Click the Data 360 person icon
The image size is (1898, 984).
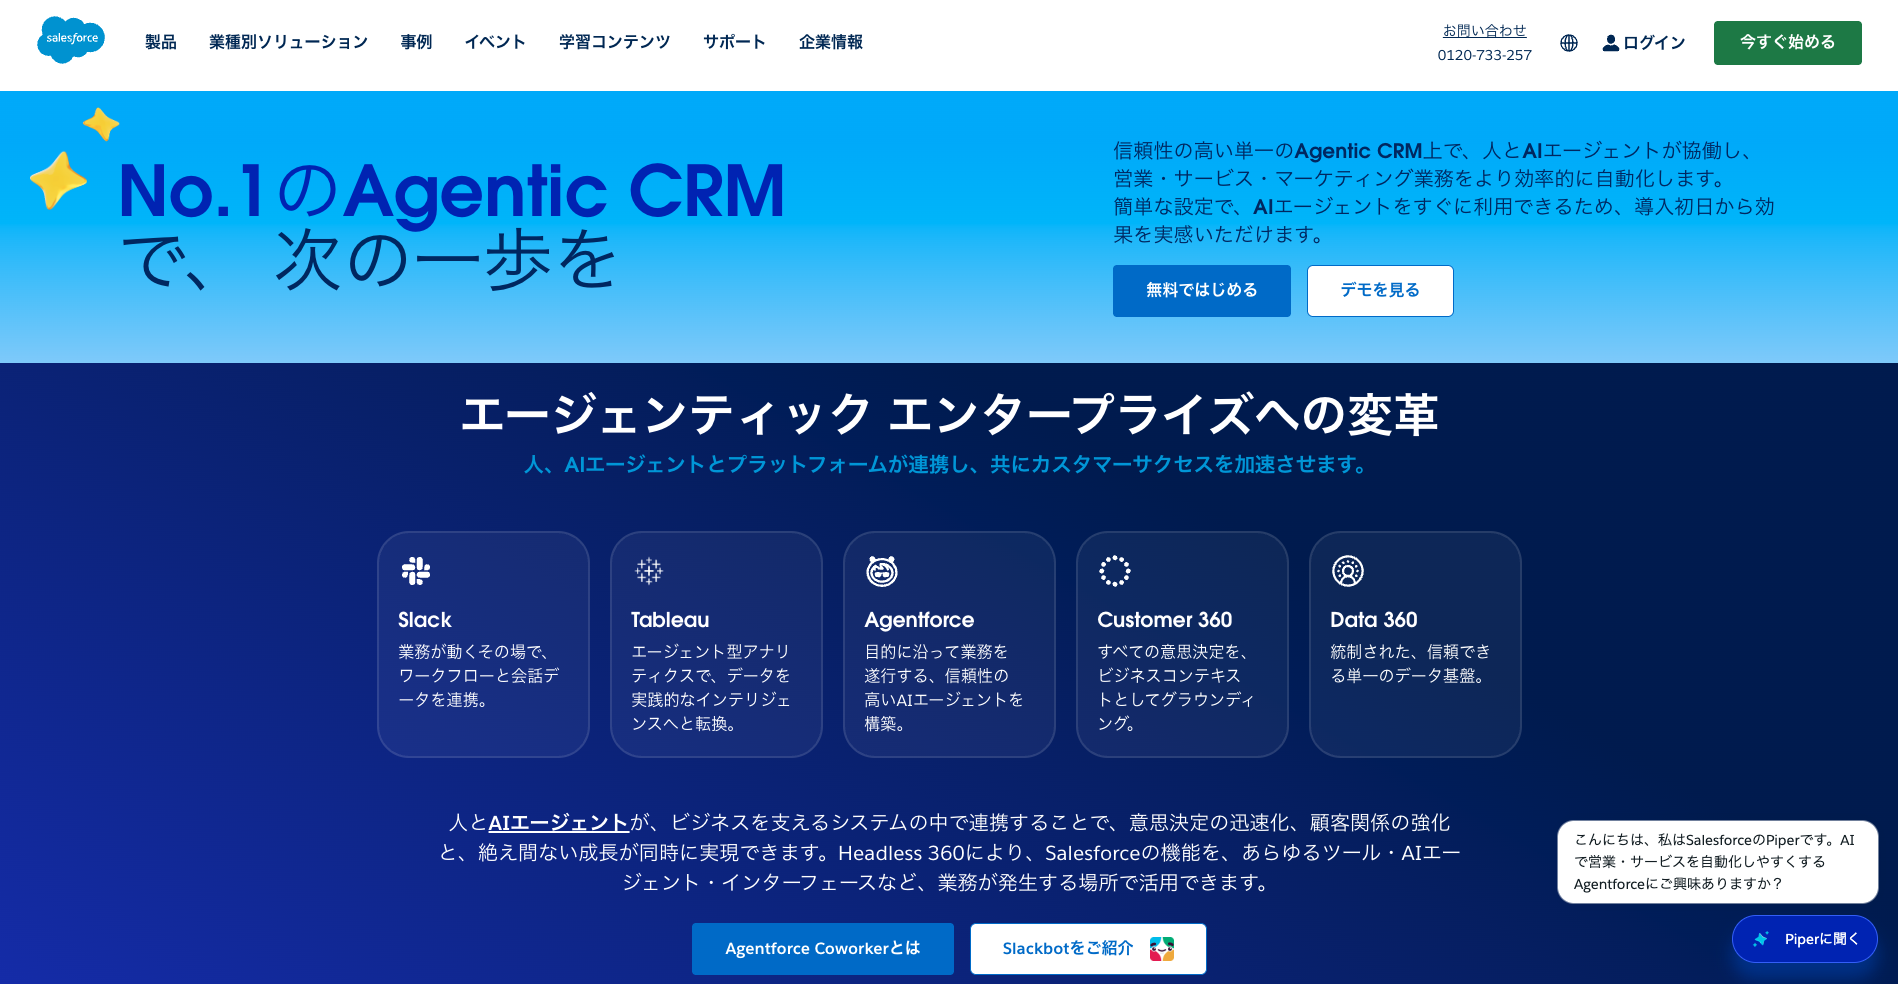[1348, 571]
